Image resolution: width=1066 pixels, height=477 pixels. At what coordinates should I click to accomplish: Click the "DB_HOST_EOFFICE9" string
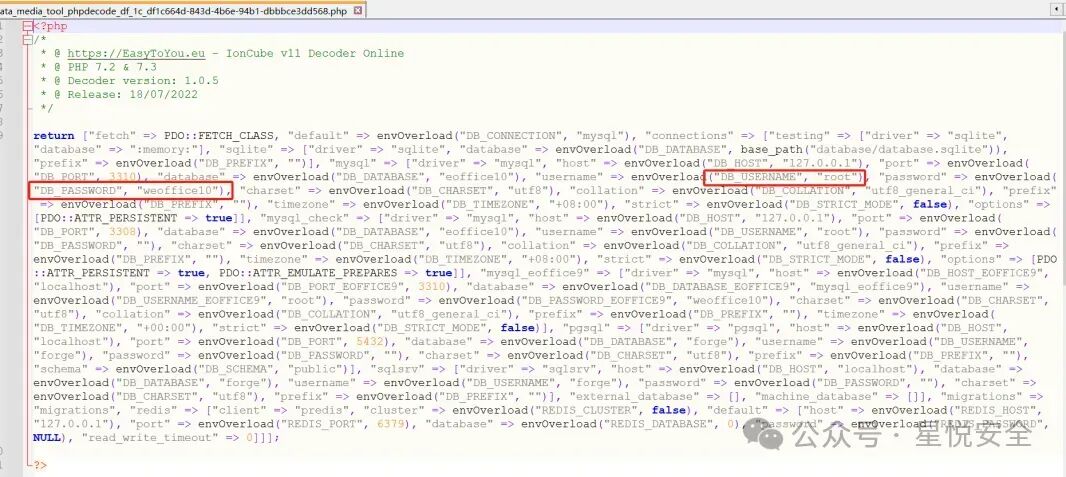[987, 273]
